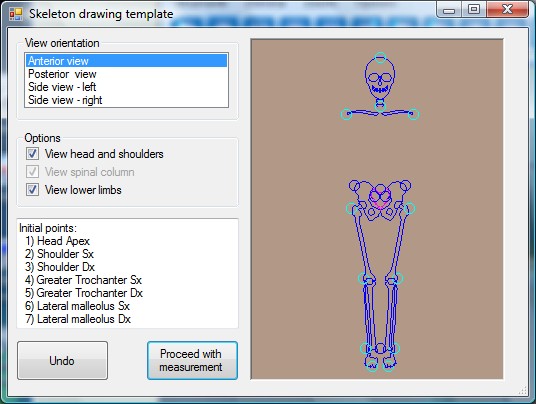The image size is (536, 404).
Task: Click the disabled View spinal column checkbox
Action: (x=32, y=172)
